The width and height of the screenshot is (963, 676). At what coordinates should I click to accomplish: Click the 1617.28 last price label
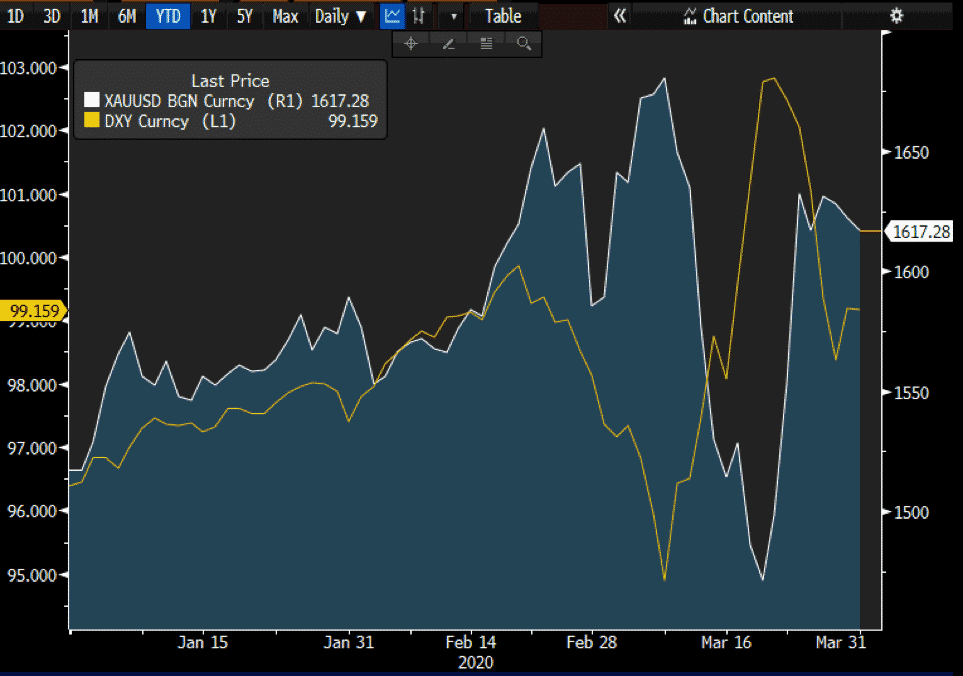(x=921, y=232)
